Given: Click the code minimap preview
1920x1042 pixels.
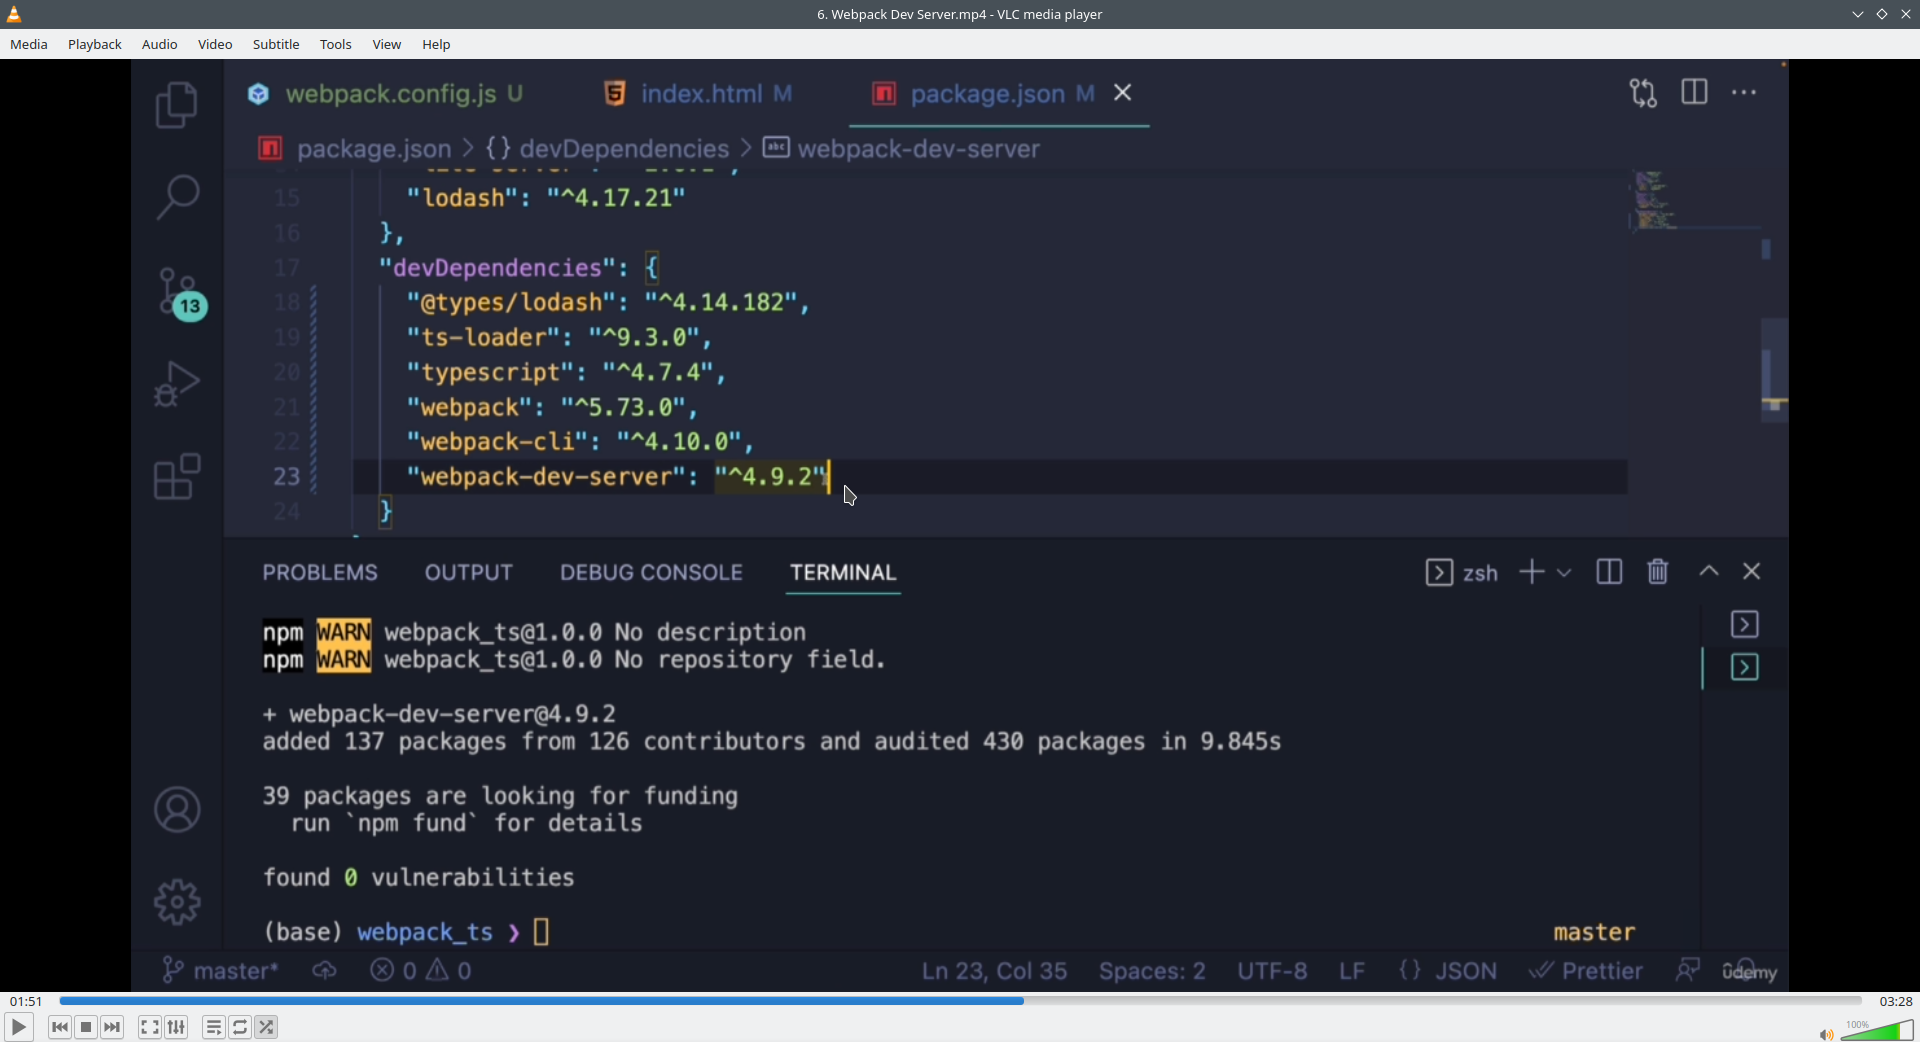Looking at the screenshot, I should tap(1655, 200).
